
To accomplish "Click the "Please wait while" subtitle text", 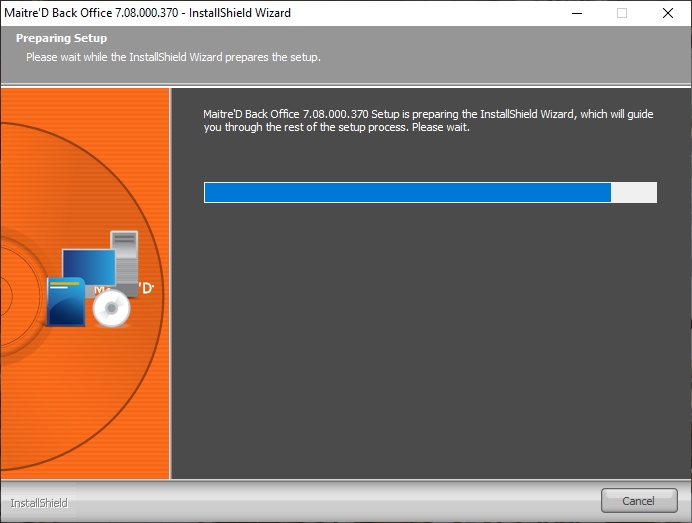I will coord(173,57).
